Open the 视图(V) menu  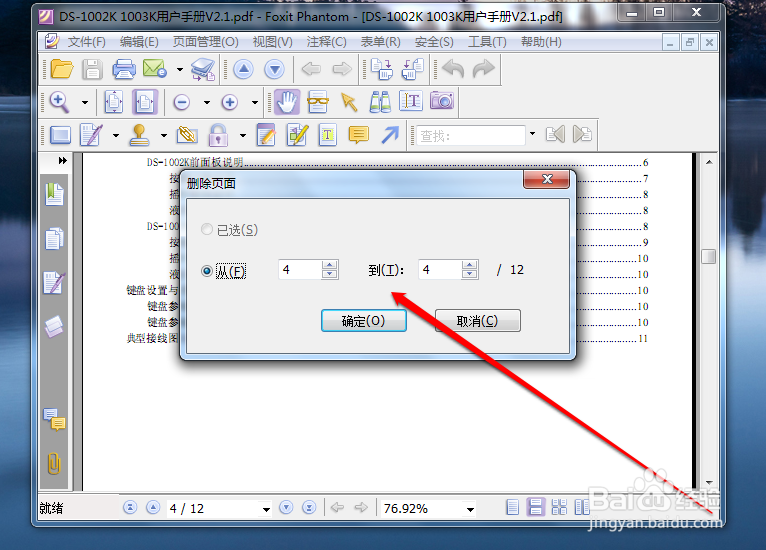(x=272, y=42)
